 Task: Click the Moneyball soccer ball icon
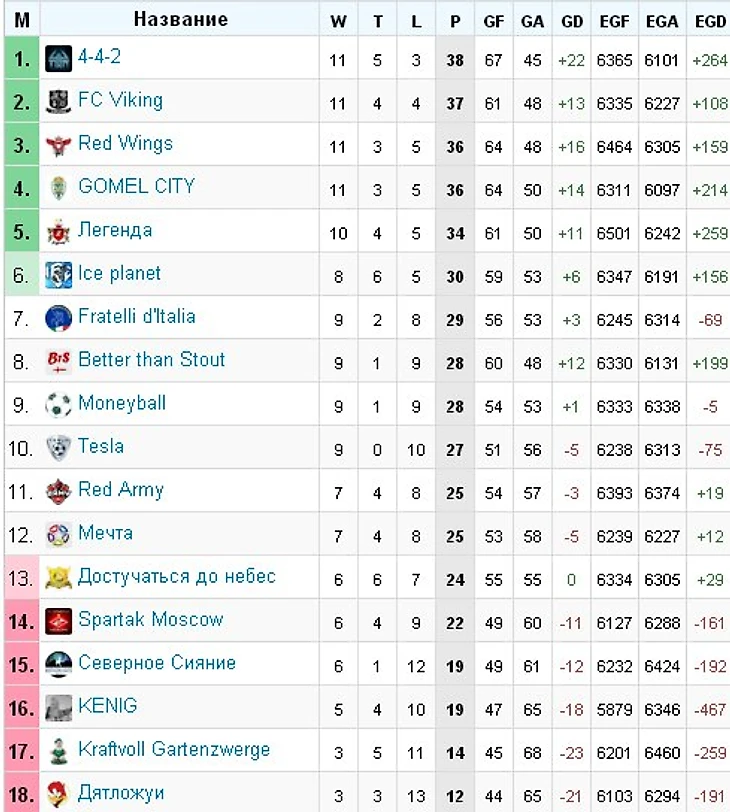point(58,404)
